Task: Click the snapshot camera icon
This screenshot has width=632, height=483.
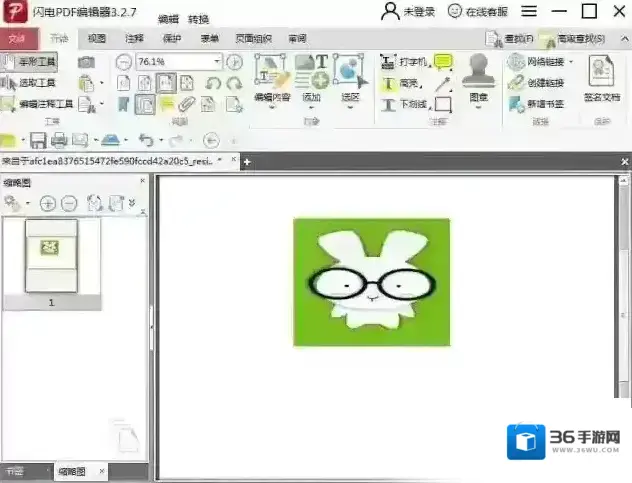Action: click(86, 62)
